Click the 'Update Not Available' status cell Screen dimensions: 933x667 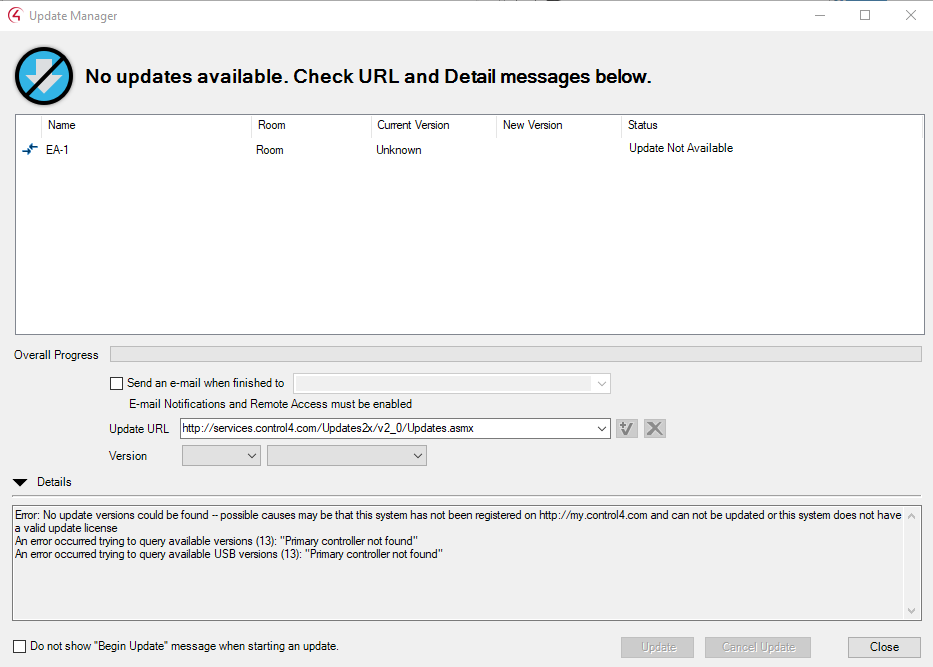[x=681, y=148]
